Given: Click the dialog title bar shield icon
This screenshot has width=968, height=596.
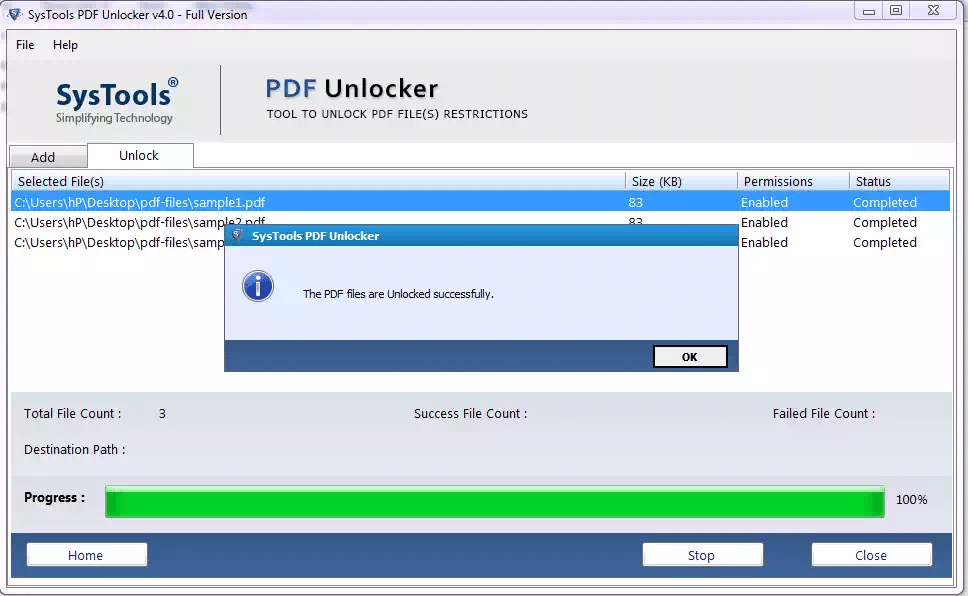Looking at the screenshot, I should (238, 235).
